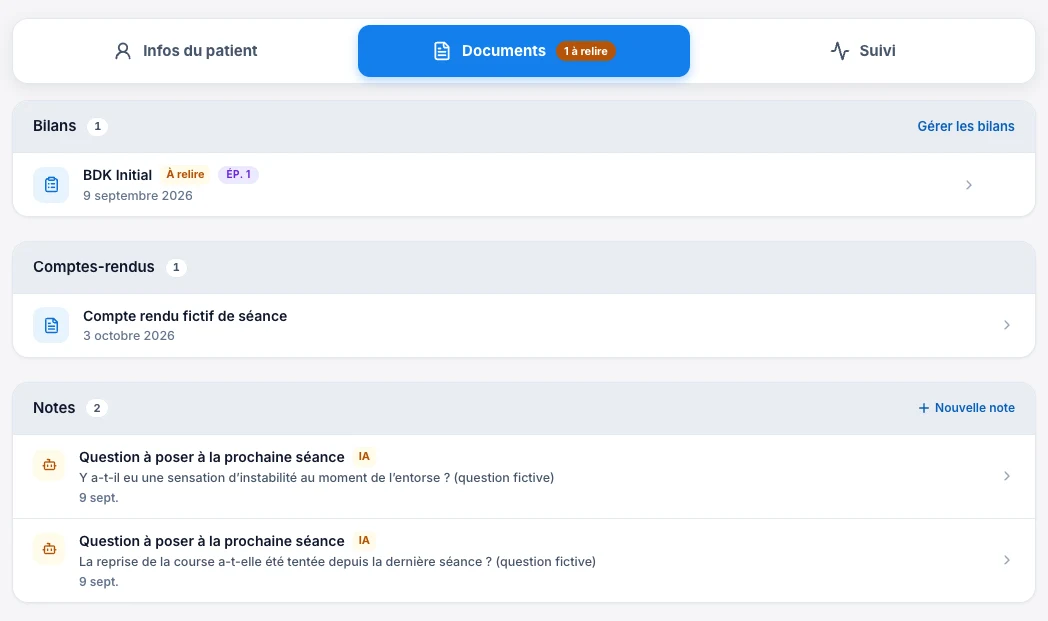Click the document icon in Documents tab

point(442,51)
